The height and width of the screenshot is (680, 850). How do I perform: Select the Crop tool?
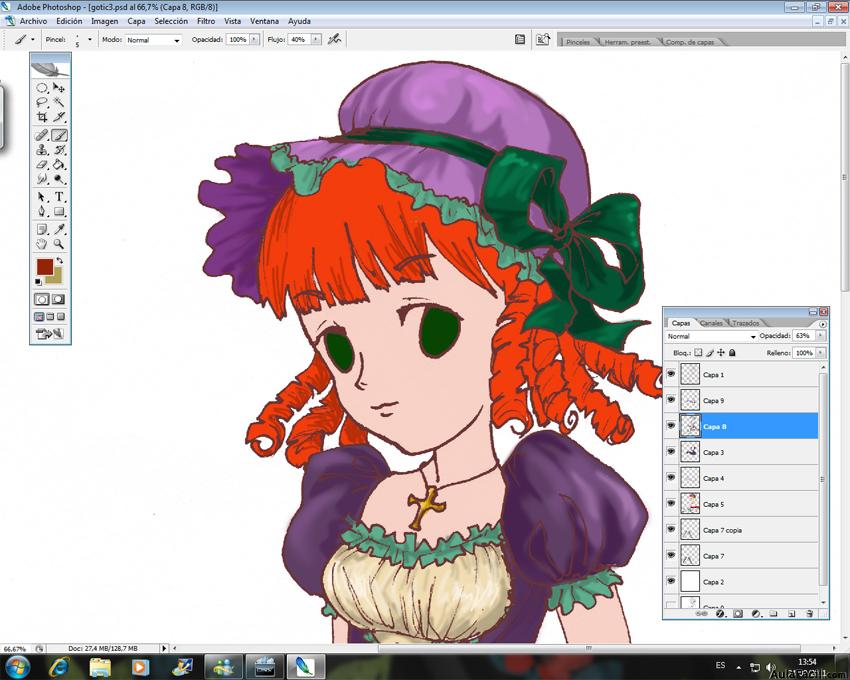tap(42, 117)
